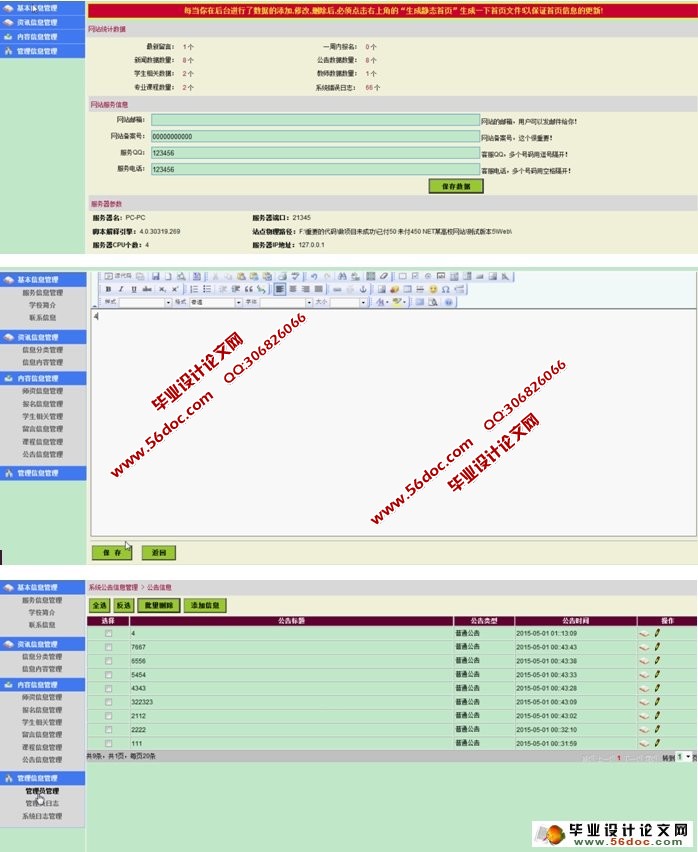The height and width of the screenshot is (852, 698).
Task: Open 系统日志管理 in the list page sidebar
Action: (42, 816)
